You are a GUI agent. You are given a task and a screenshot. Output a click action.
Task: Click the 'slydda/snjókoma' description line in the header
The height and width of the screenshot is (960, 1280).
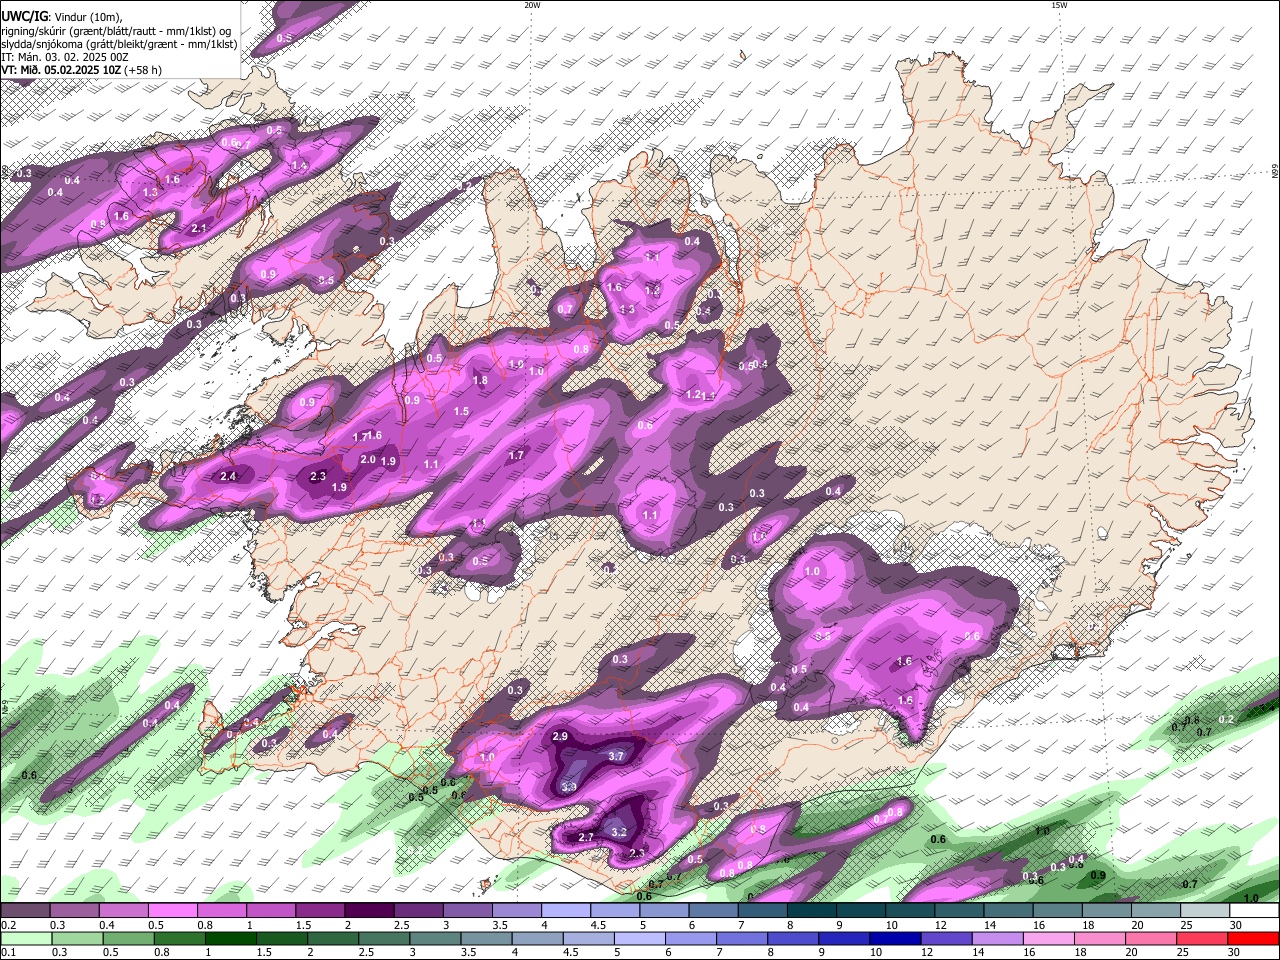[119, 44]
